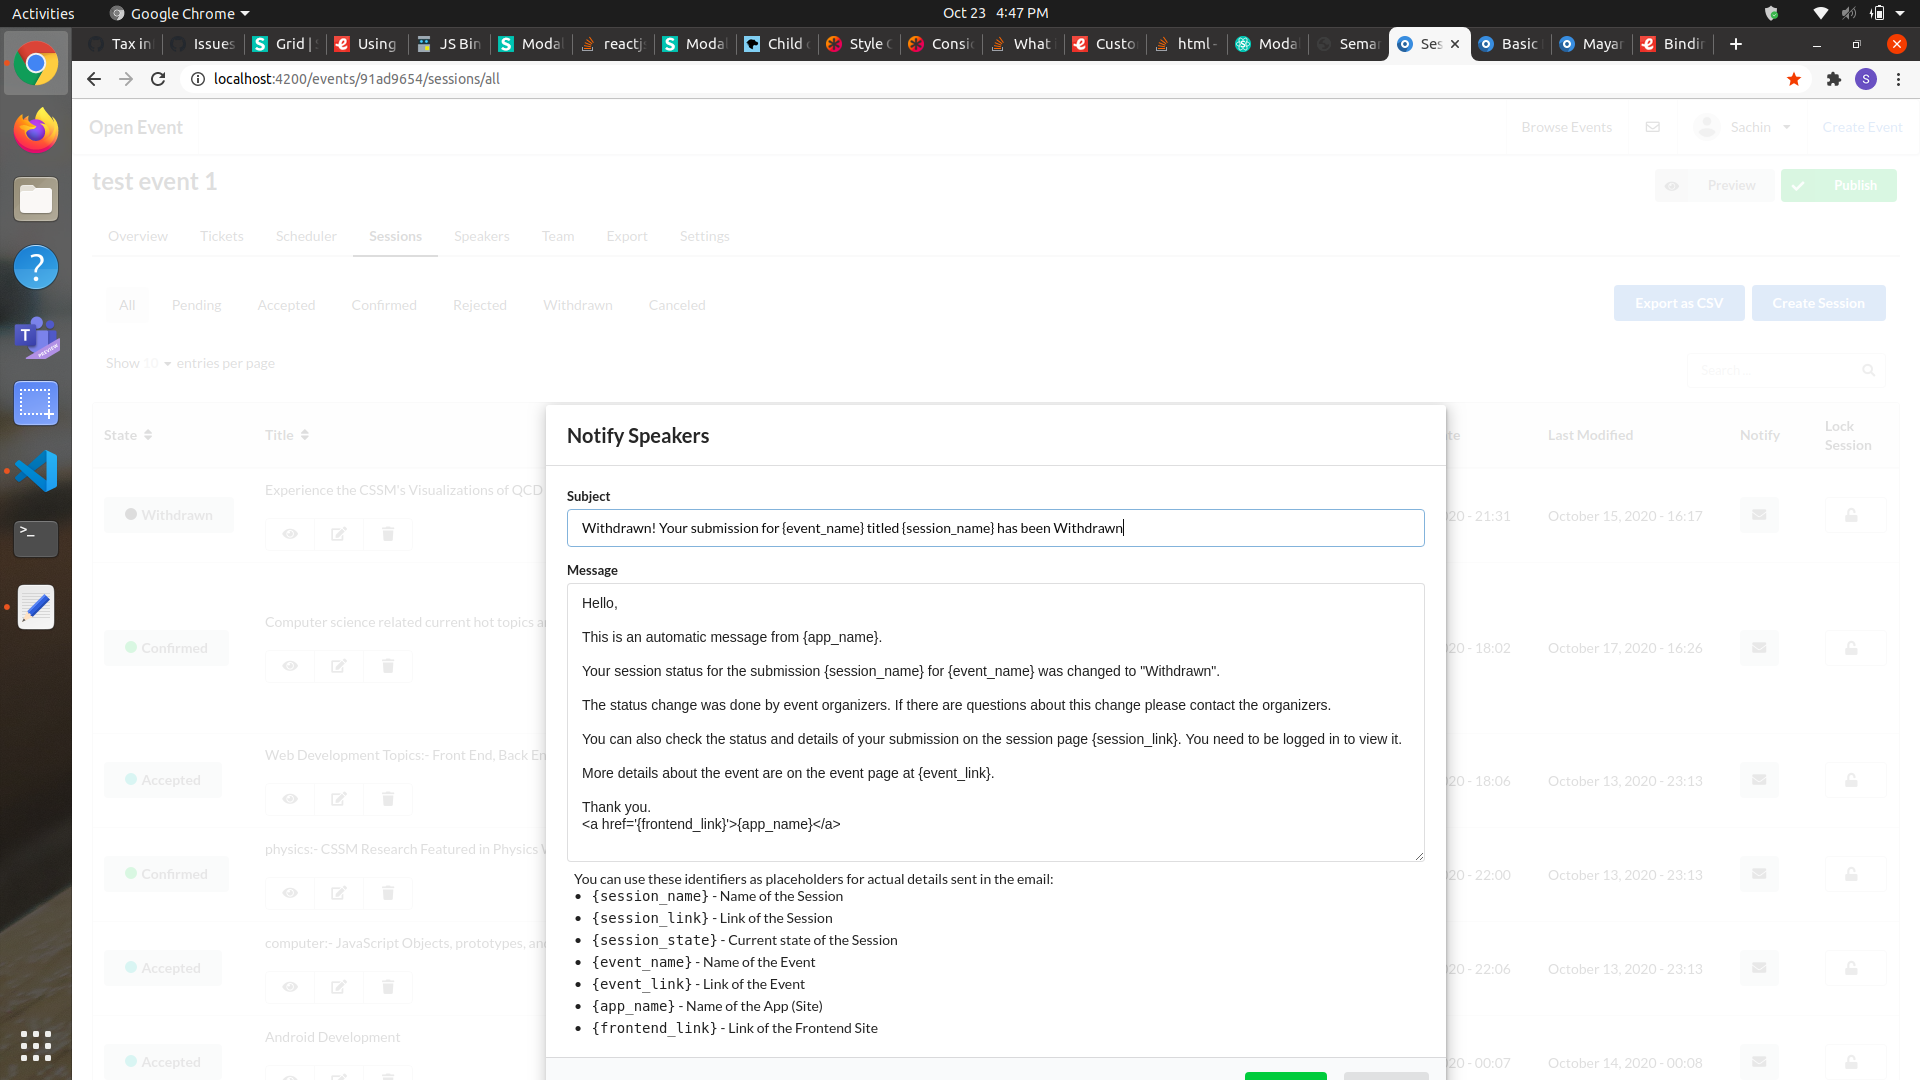Click the Chrome reload page icon
The image size is (1920, 1080).
point(158,79)
